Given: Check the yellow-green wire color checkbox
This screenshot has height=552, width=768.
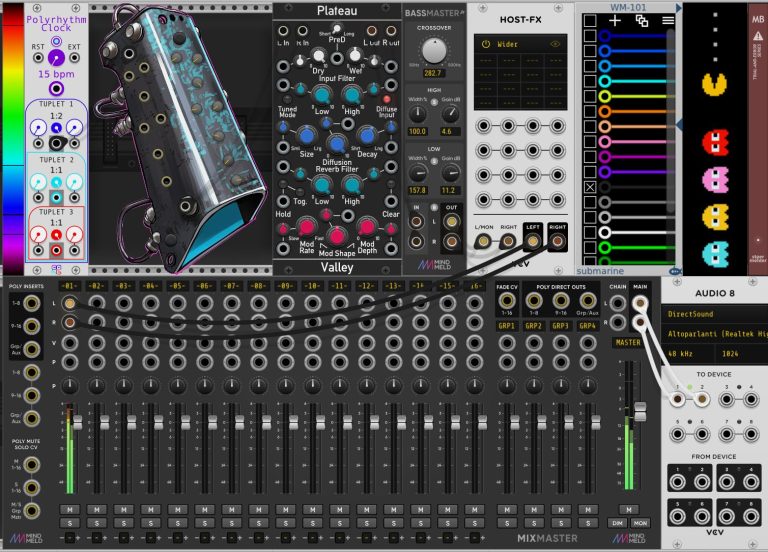Looking at the screenshot, I should tap(590, 96).
